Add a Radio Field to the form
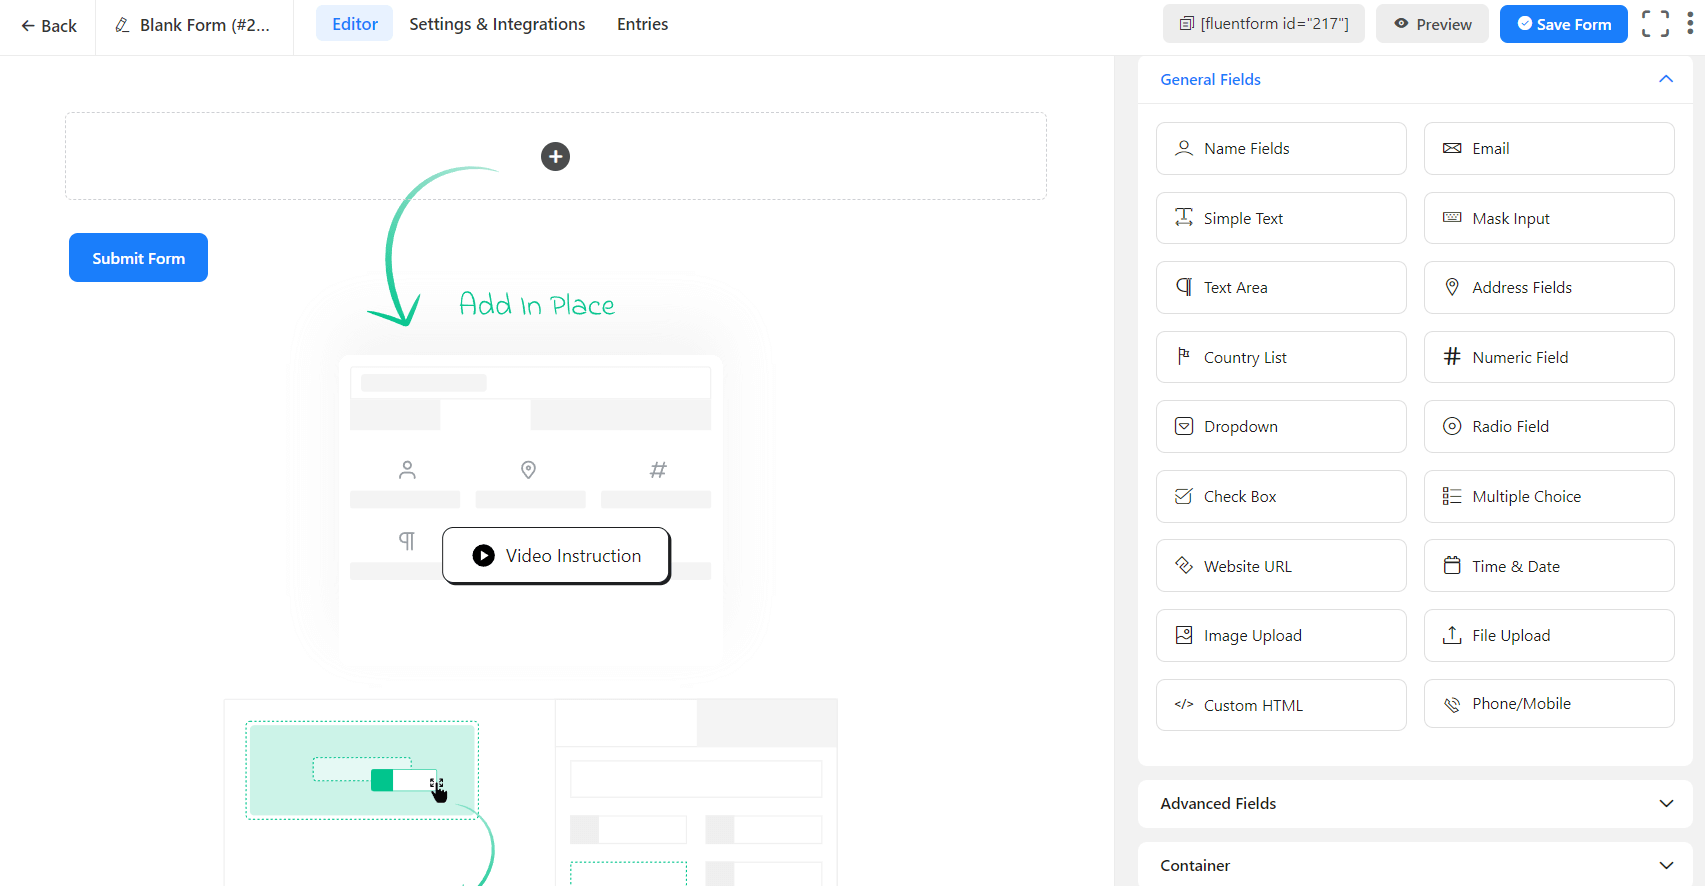 click(1548, 427)
